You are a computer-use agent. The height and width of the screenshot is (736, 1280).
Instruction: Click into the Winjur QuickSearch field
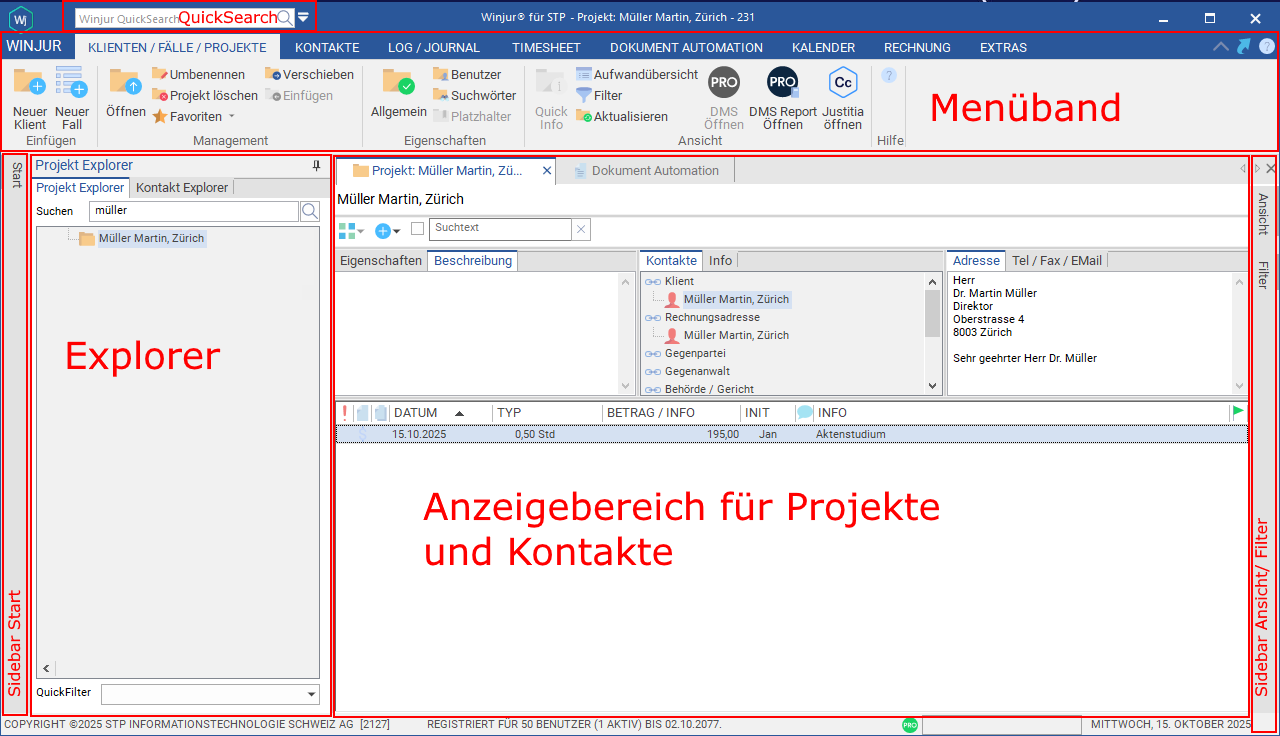[x=176, y=18]
